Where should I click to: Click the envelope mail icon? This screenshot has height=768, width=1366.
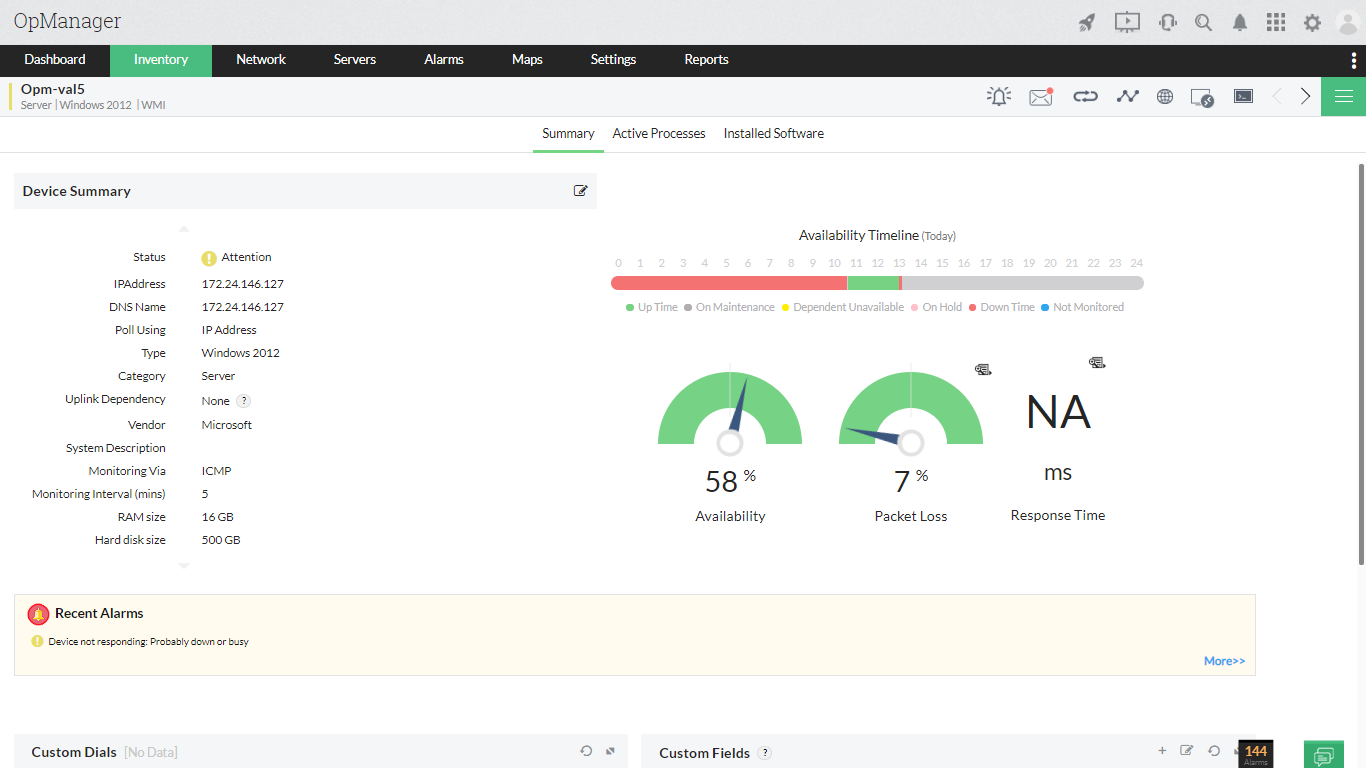(1041, 96)
